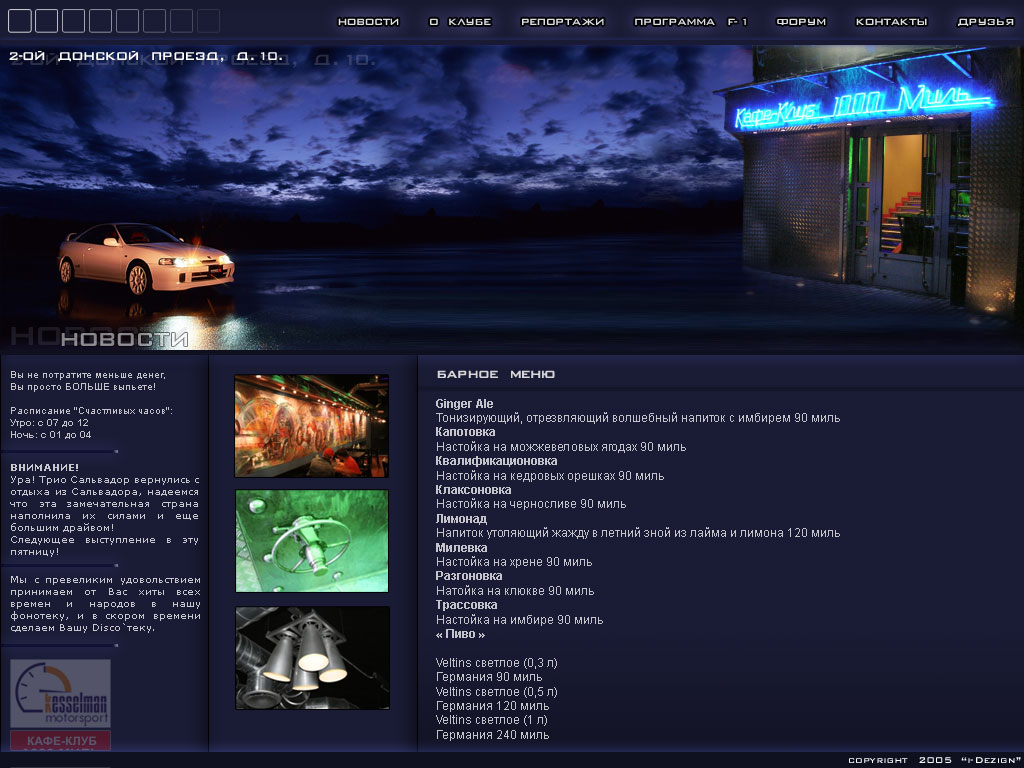Navigate to КОНТАКТЫ
The image size is (1024, 768).
[x=891, y=22]
